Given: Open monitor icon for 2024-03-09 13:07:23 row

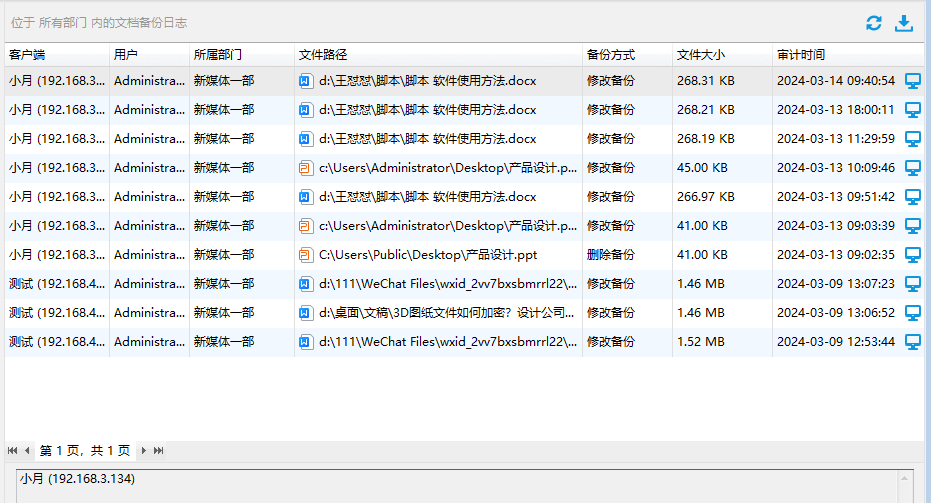Looking at the screenshot, I should tap(913, 284).
